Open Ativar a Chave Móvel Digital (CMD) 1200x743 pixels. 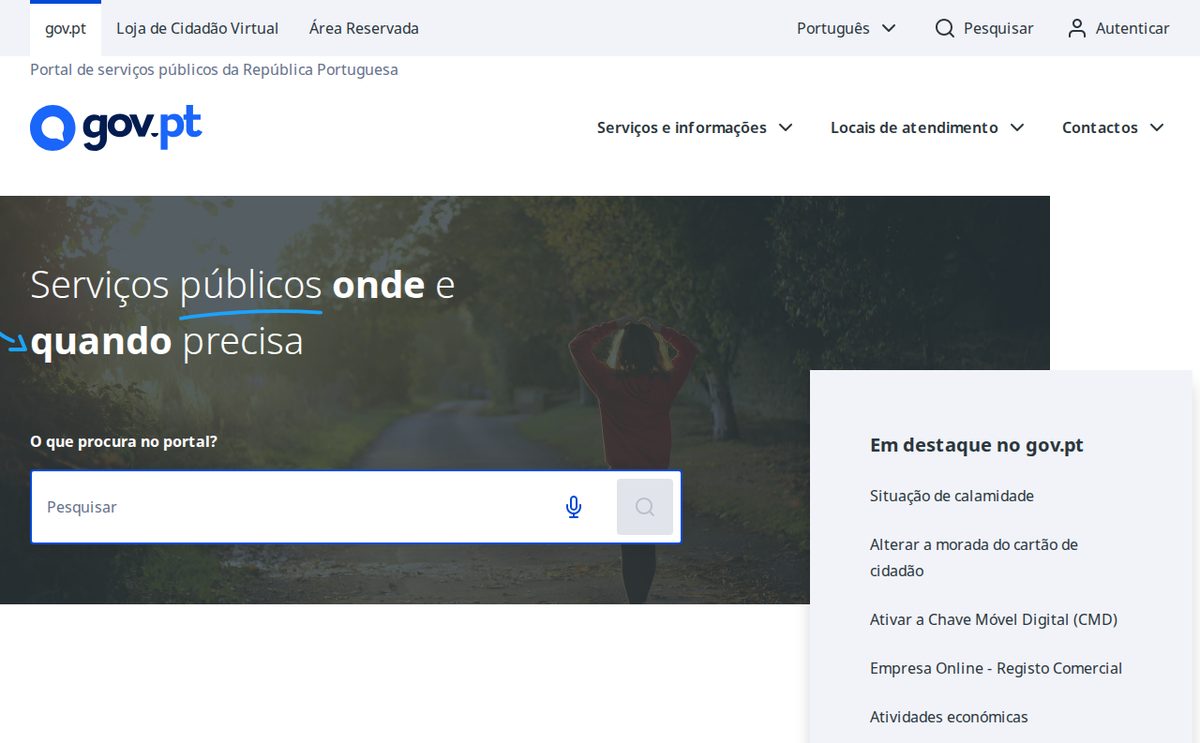click(994, 620)
